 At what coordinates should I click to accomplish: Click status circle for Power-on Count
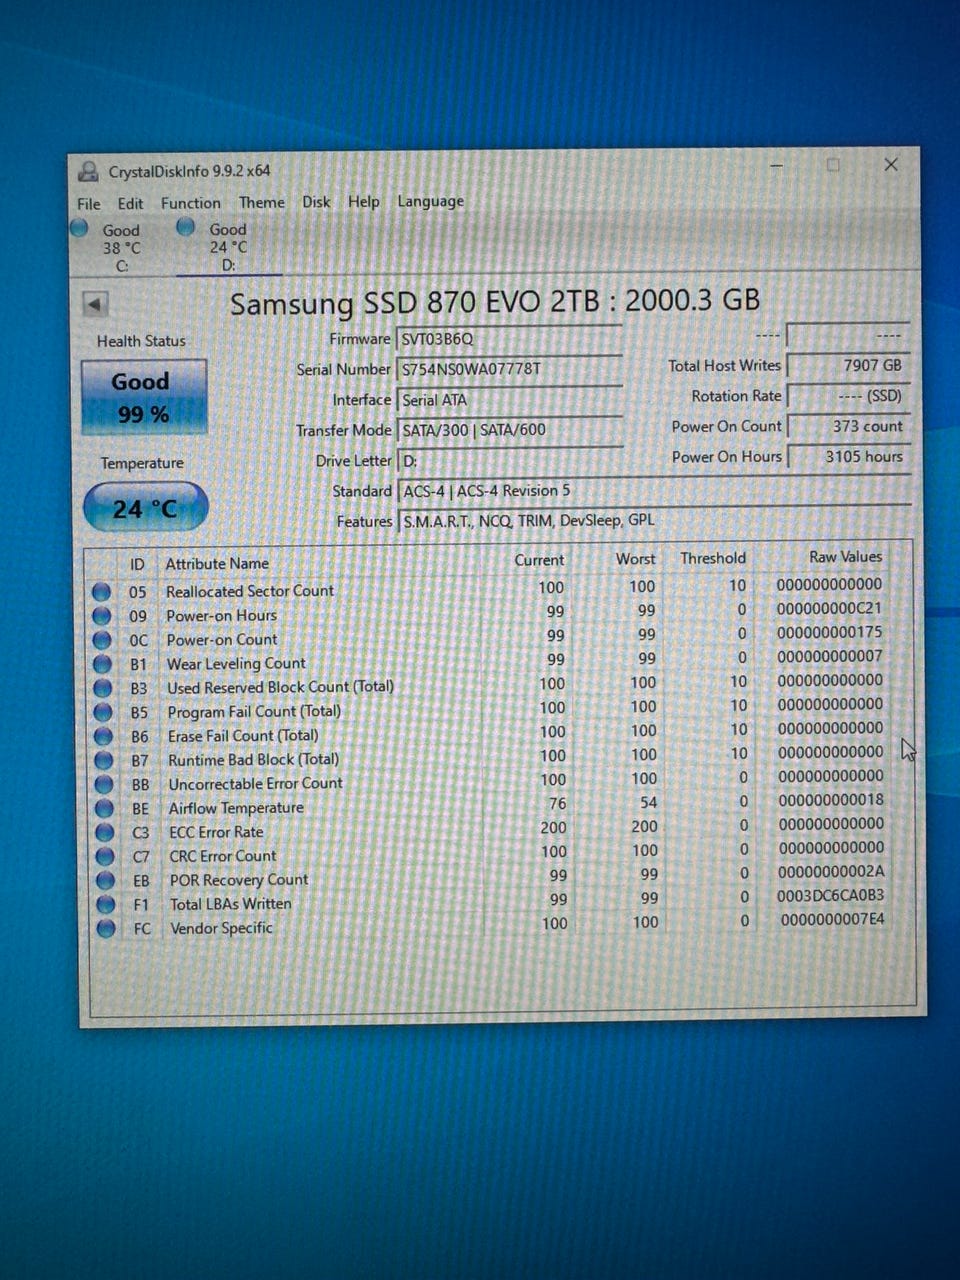pyautogui.click(x=101, y=639)
